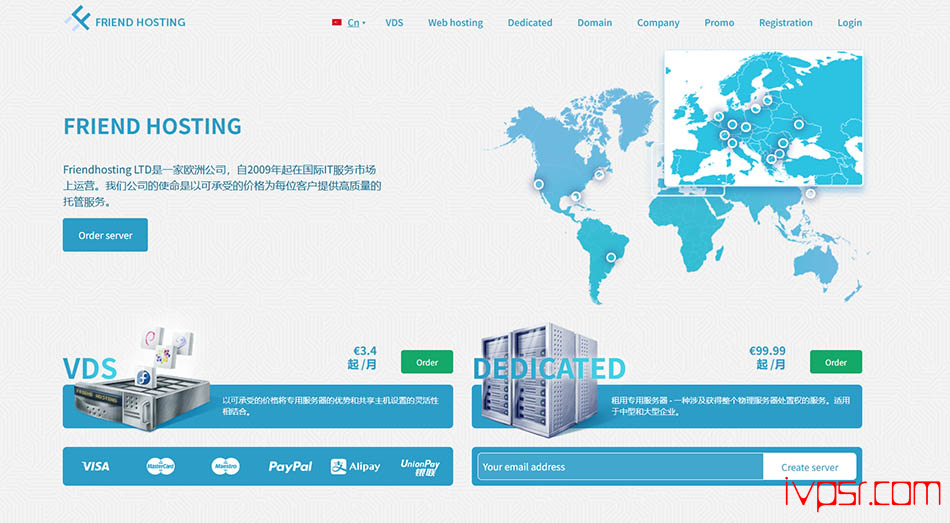Image resolution: width=950 pixels, height=523 pixels.
Task: Open the Cn language dropdown
Action: click(x=356, y=23)
